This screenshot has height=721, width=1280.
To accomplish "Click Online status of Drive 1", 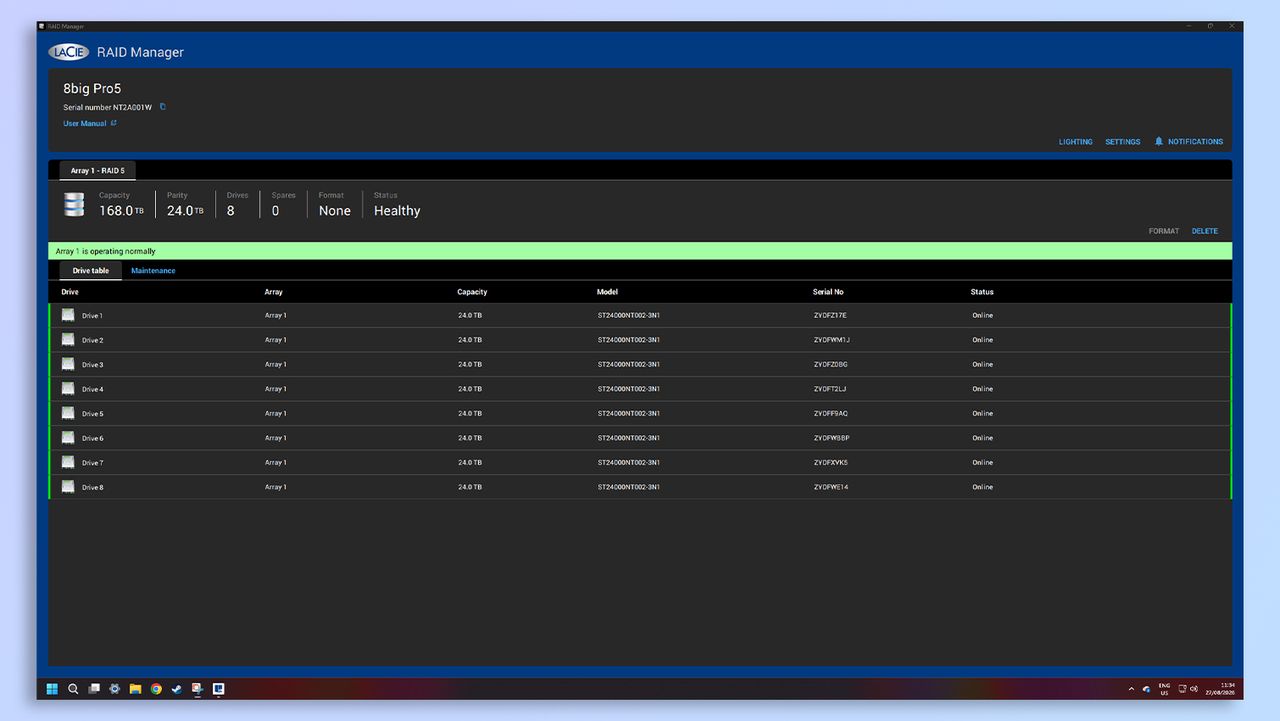I will [x=982, y=316].
